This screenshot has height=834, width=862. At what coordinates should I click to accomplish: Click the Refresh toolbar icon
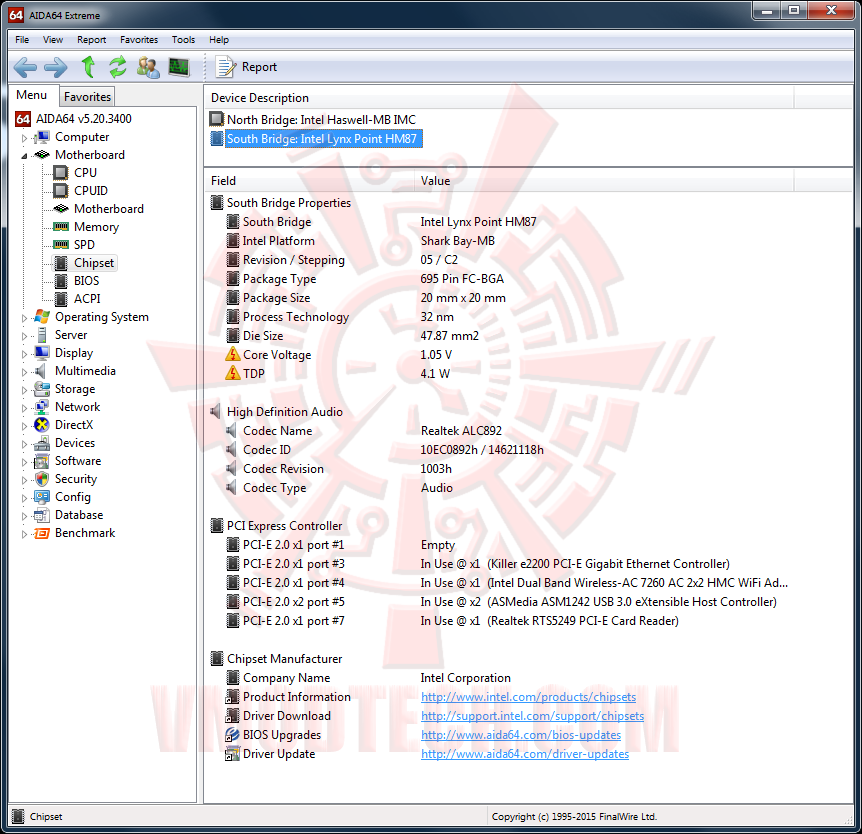click(118, 67)
